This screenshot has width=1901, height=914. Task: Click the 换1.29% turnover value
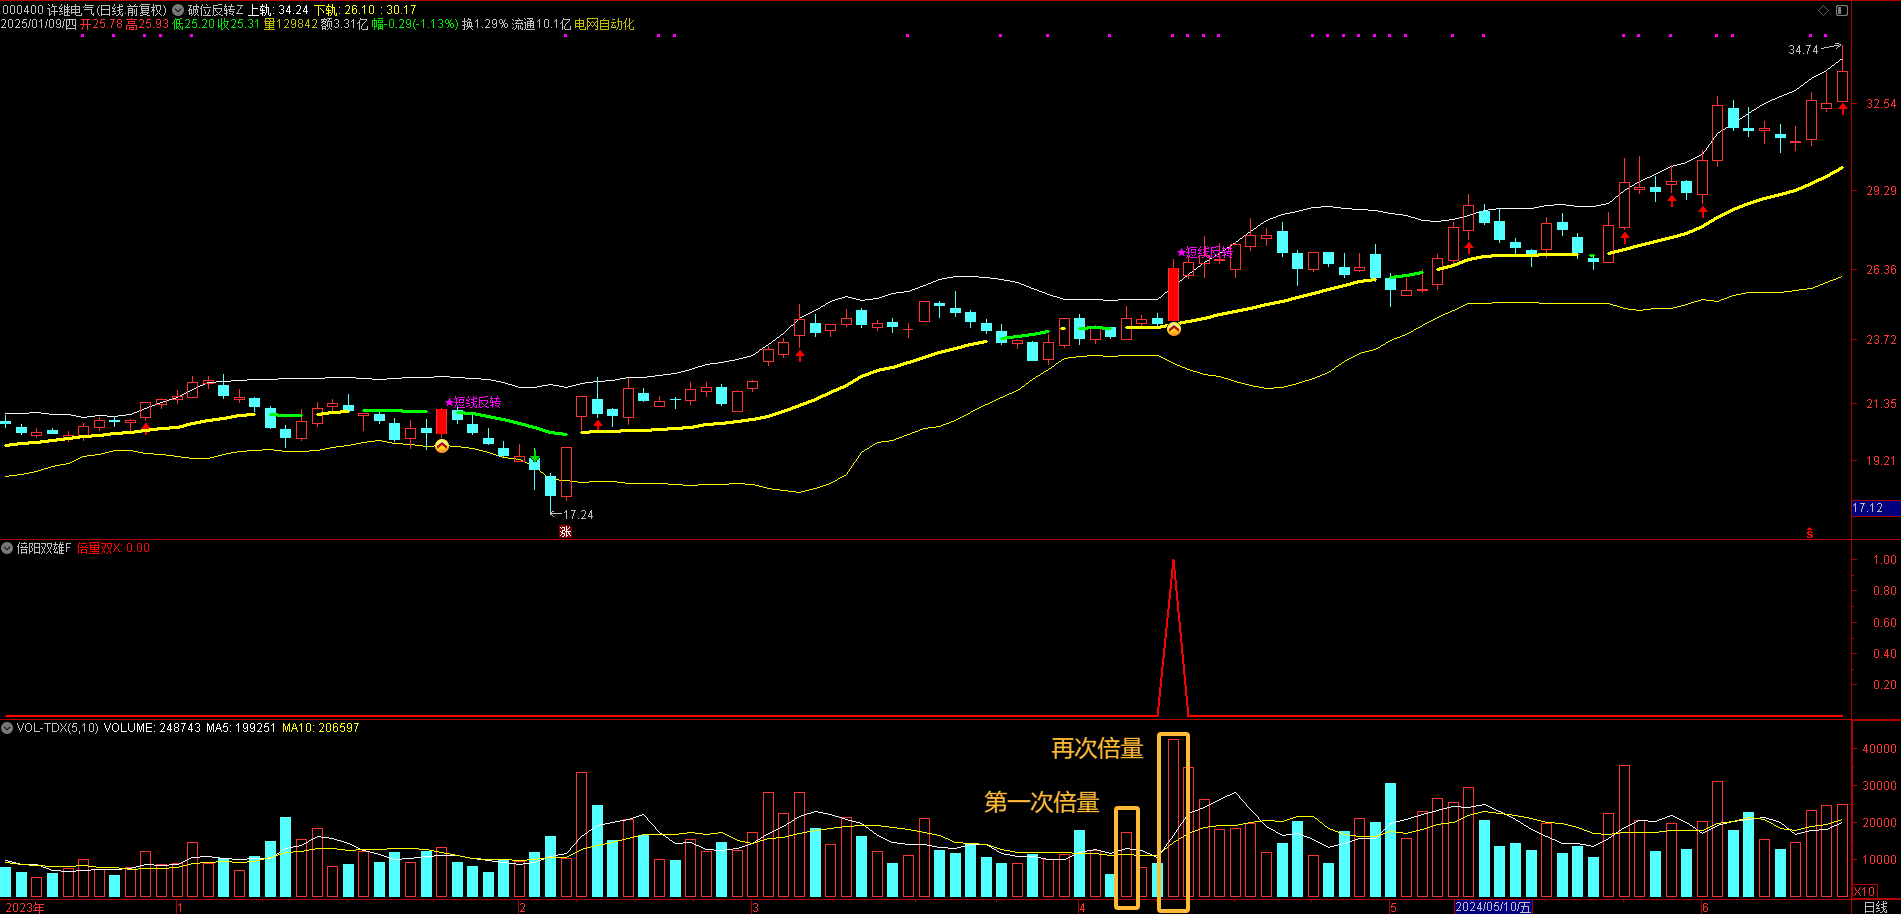click(x=485, y=24)
